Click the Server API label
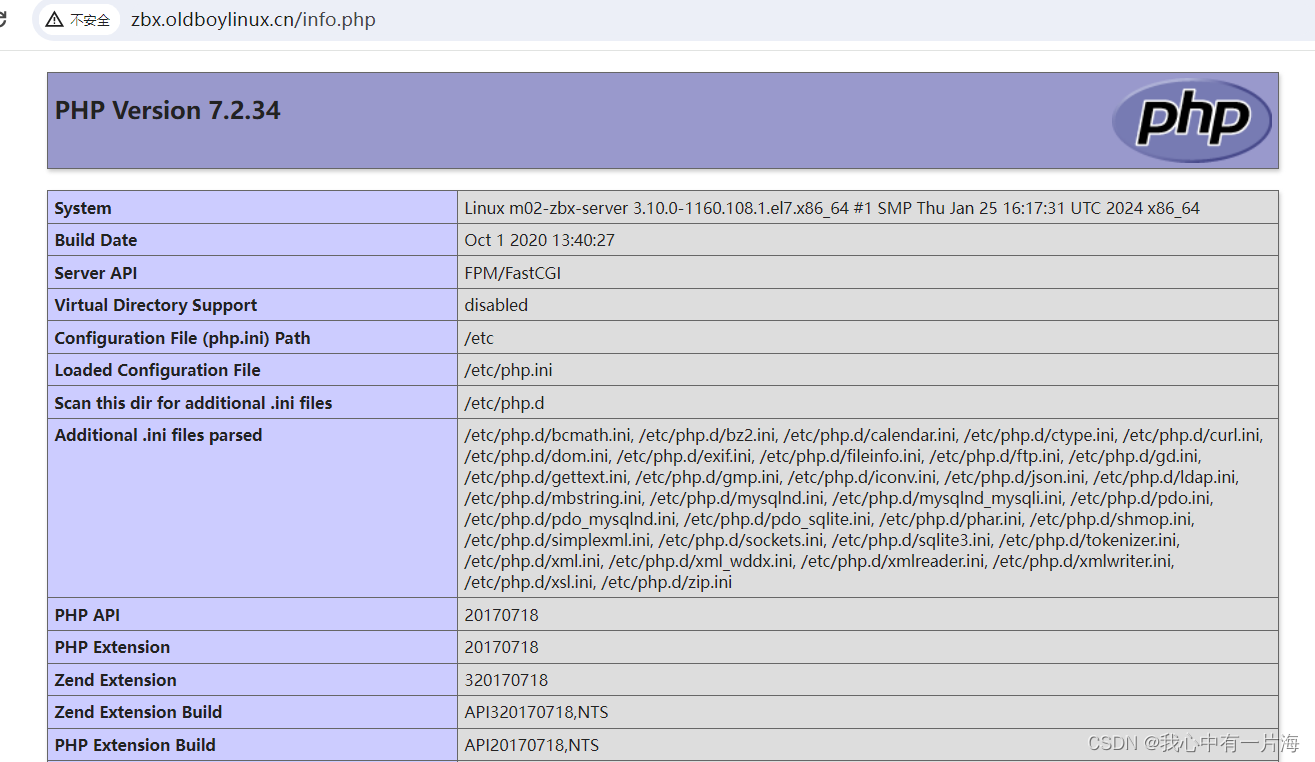 point(96,273)
